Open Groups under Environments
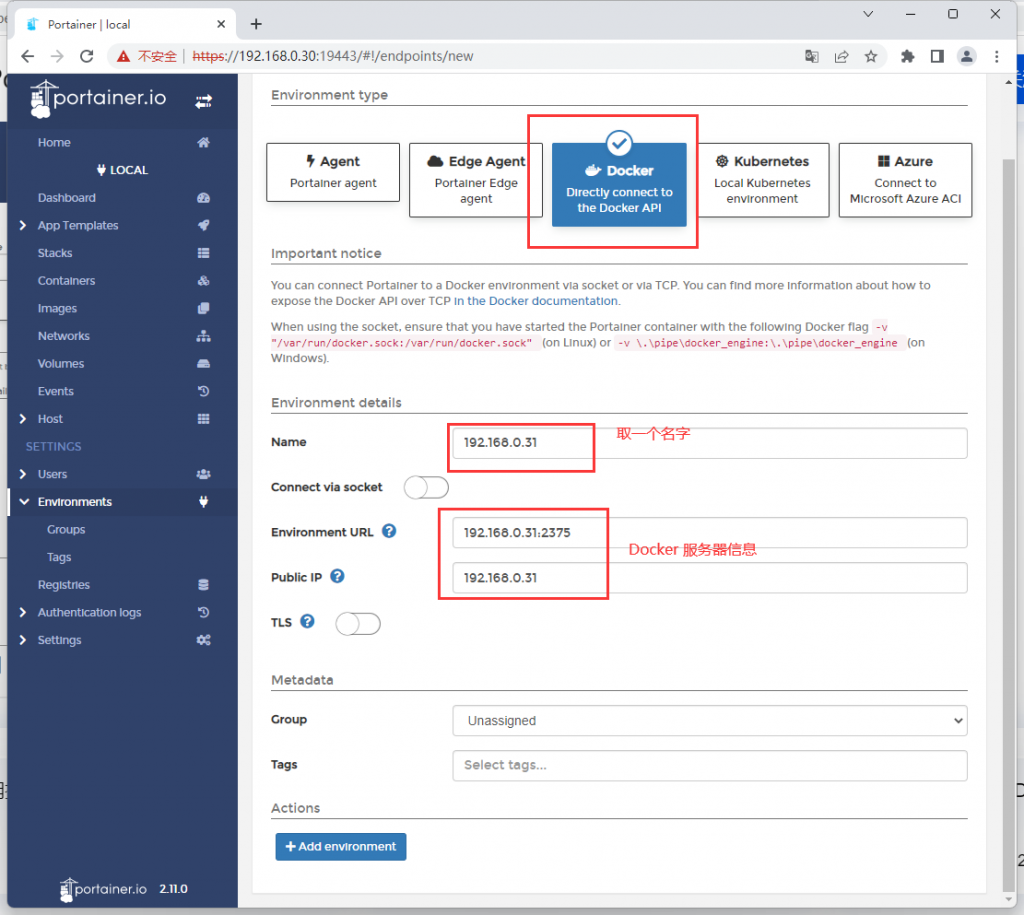Viewport: 1024px width, 915px height. click(66, 530)
